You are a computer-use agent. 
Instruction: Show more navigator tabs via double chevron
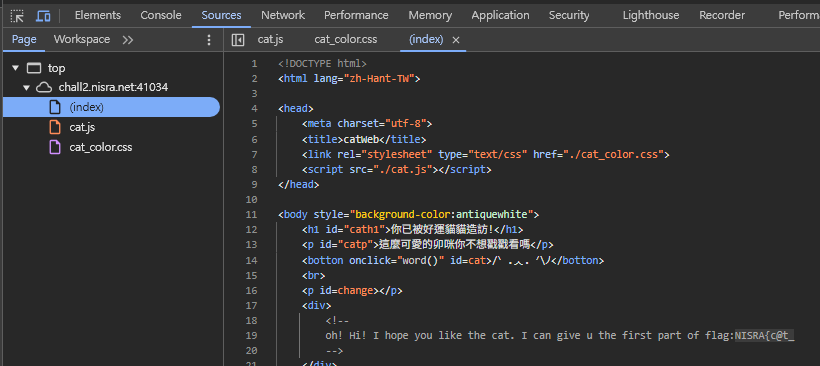click(128, 40)
